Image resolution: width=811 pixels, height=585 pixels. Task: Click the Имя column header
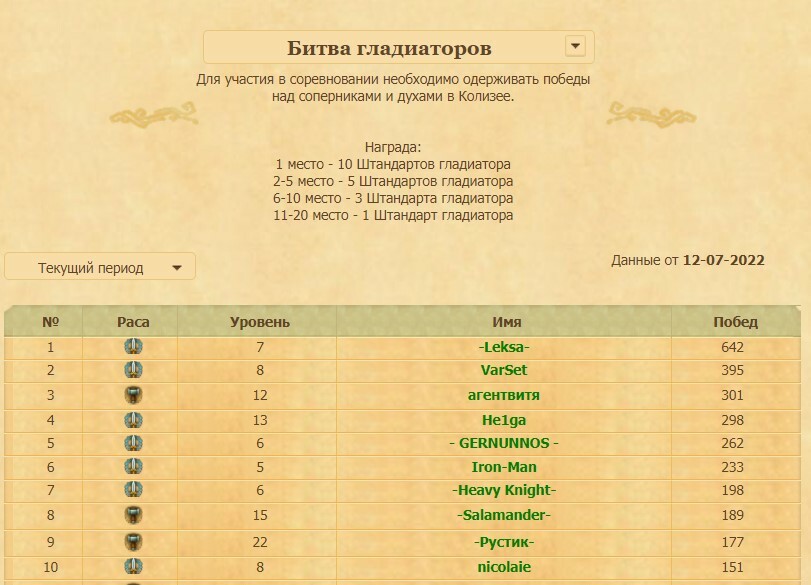507,322
